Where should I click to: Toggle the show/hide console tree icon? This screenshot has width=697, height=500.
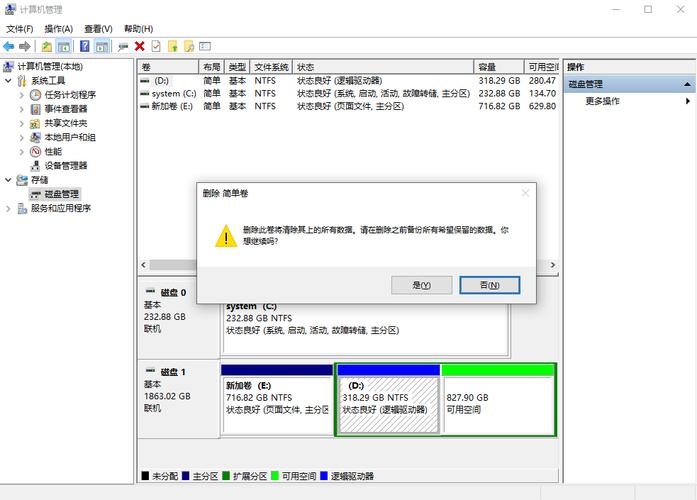click(x=64, y=46)
